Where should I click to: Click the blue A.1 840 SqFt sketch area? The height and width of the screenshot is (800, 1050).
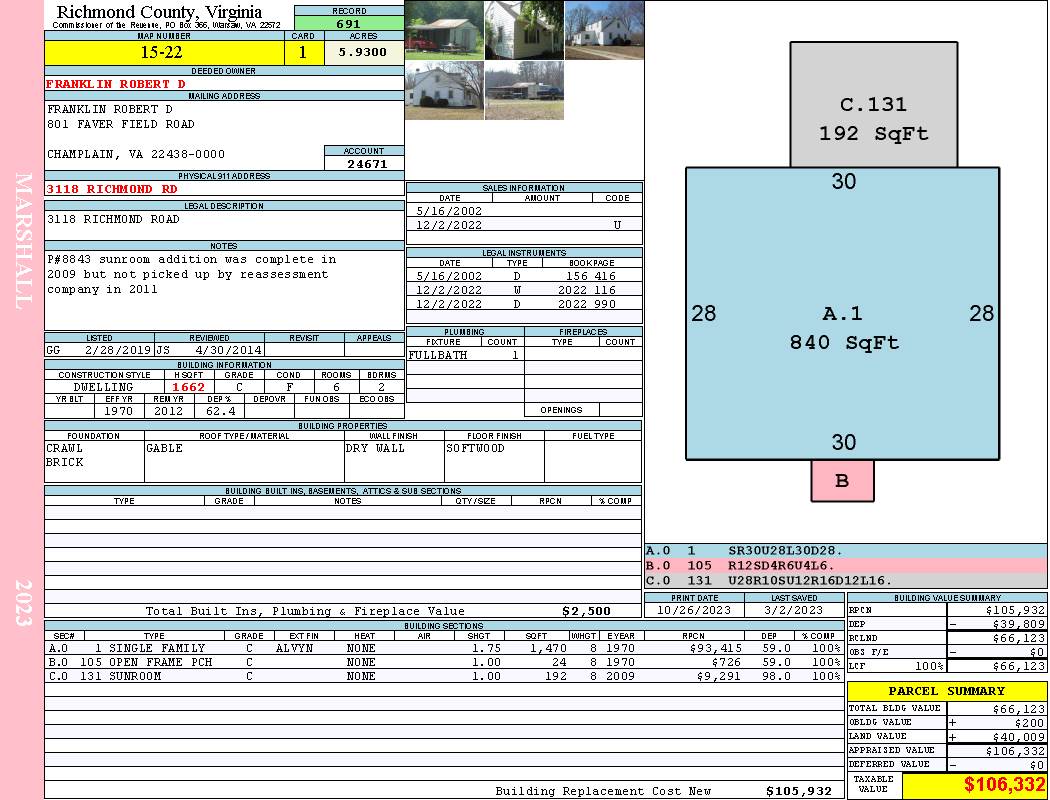[842, 328]
